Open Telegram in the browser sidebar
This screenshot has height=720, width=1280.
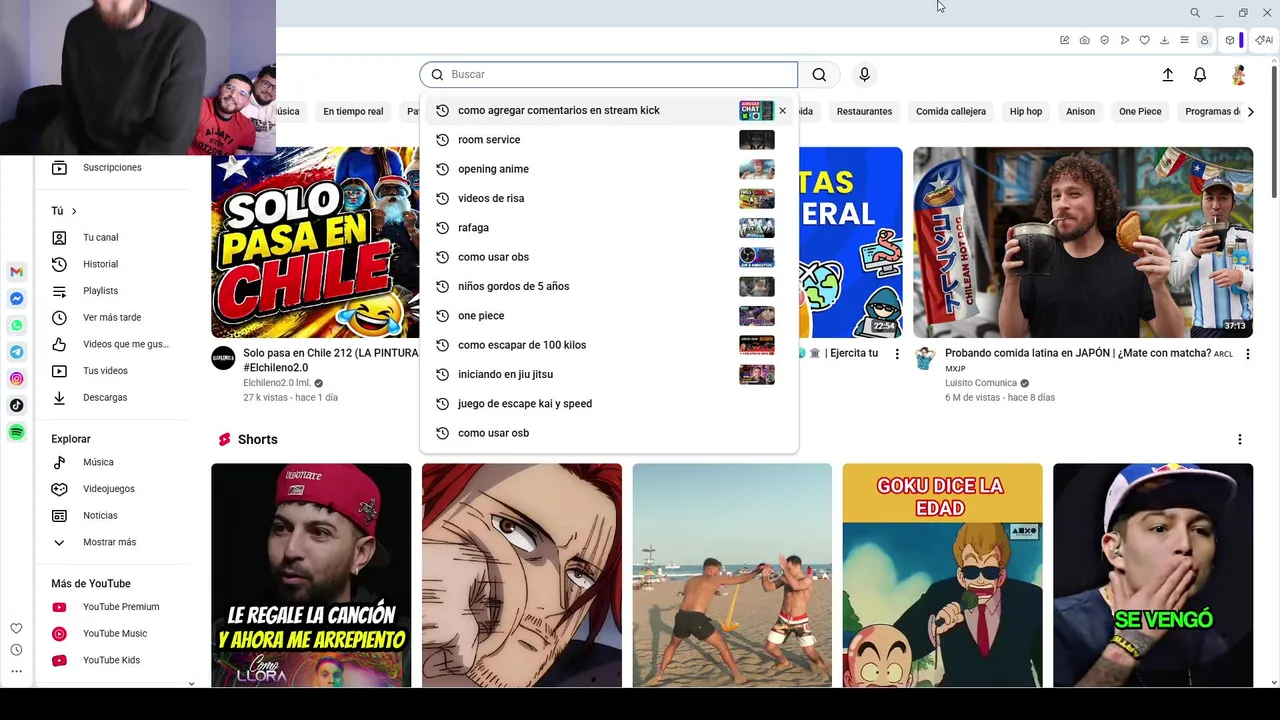[16, 352]
